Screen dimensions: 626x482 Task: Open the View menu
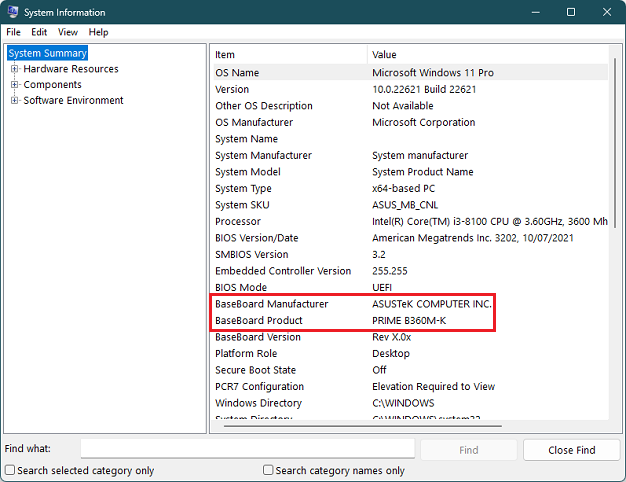(x=68, y=32)
